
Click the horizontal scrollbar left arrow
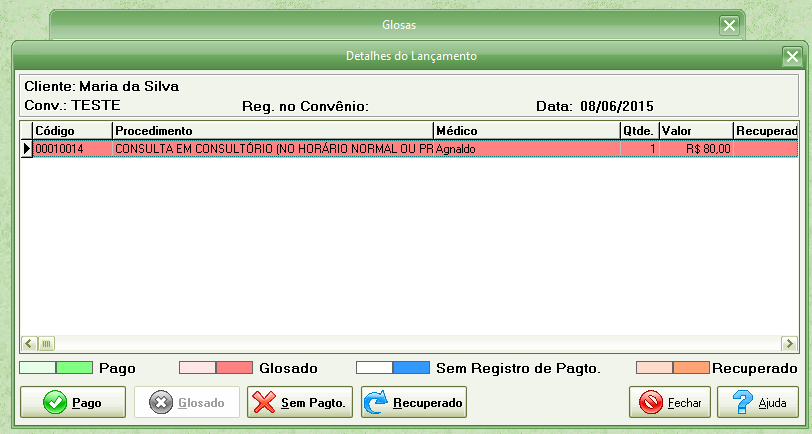coord(29,343)
